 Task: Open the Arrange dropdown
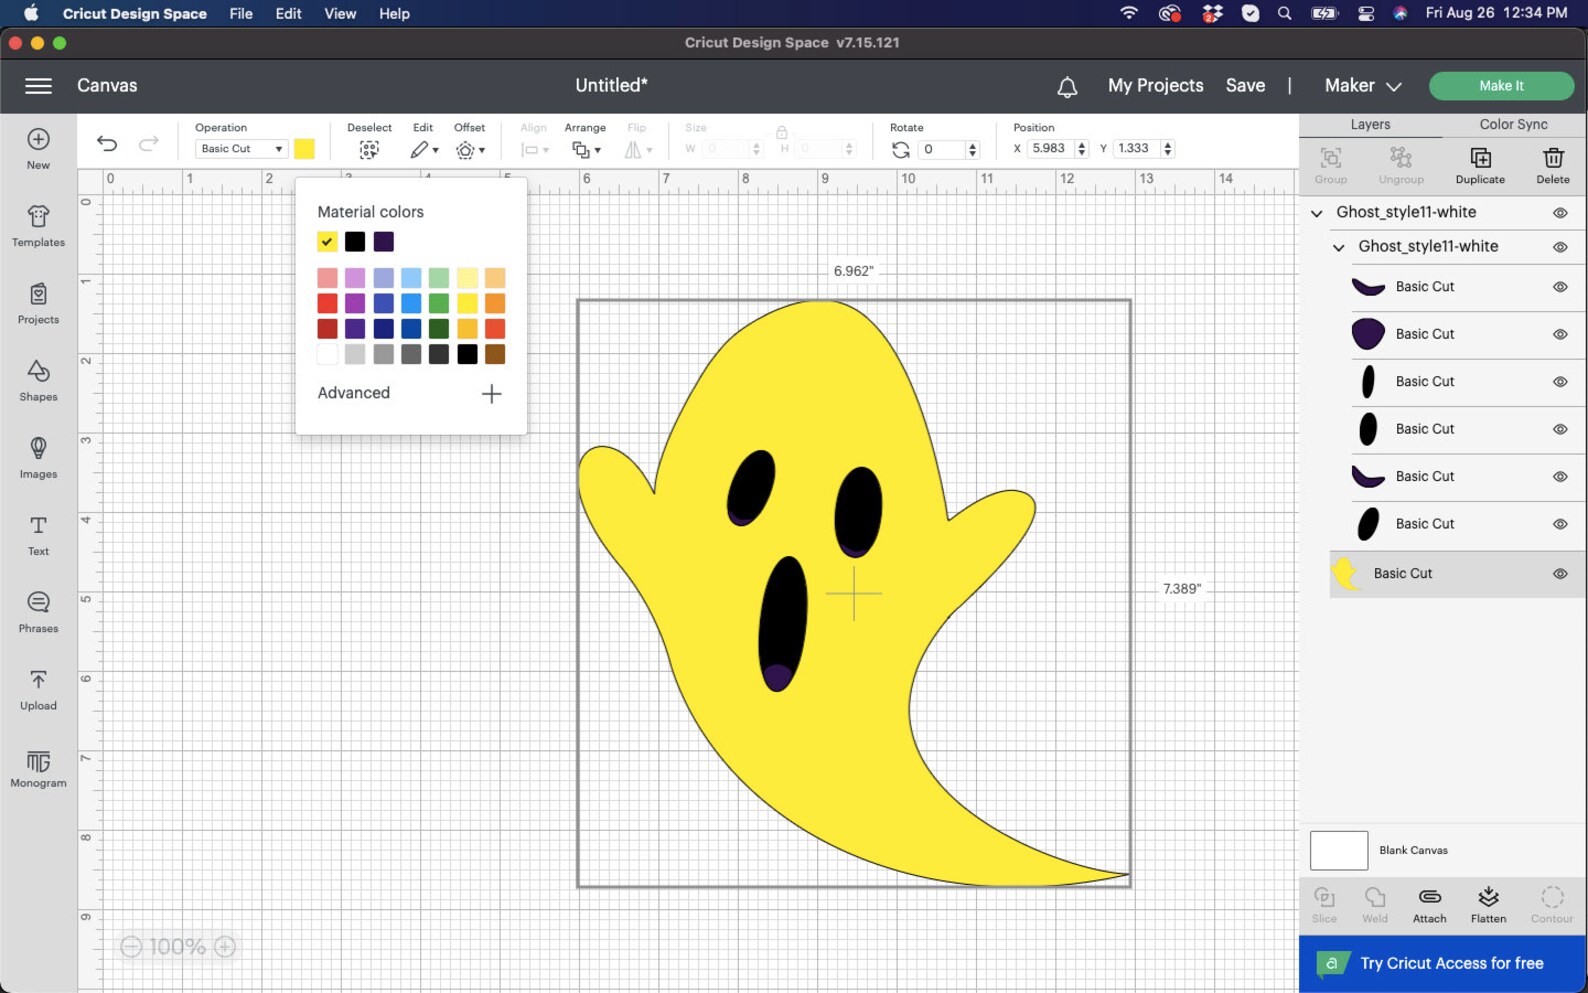(x=586, y=150)
